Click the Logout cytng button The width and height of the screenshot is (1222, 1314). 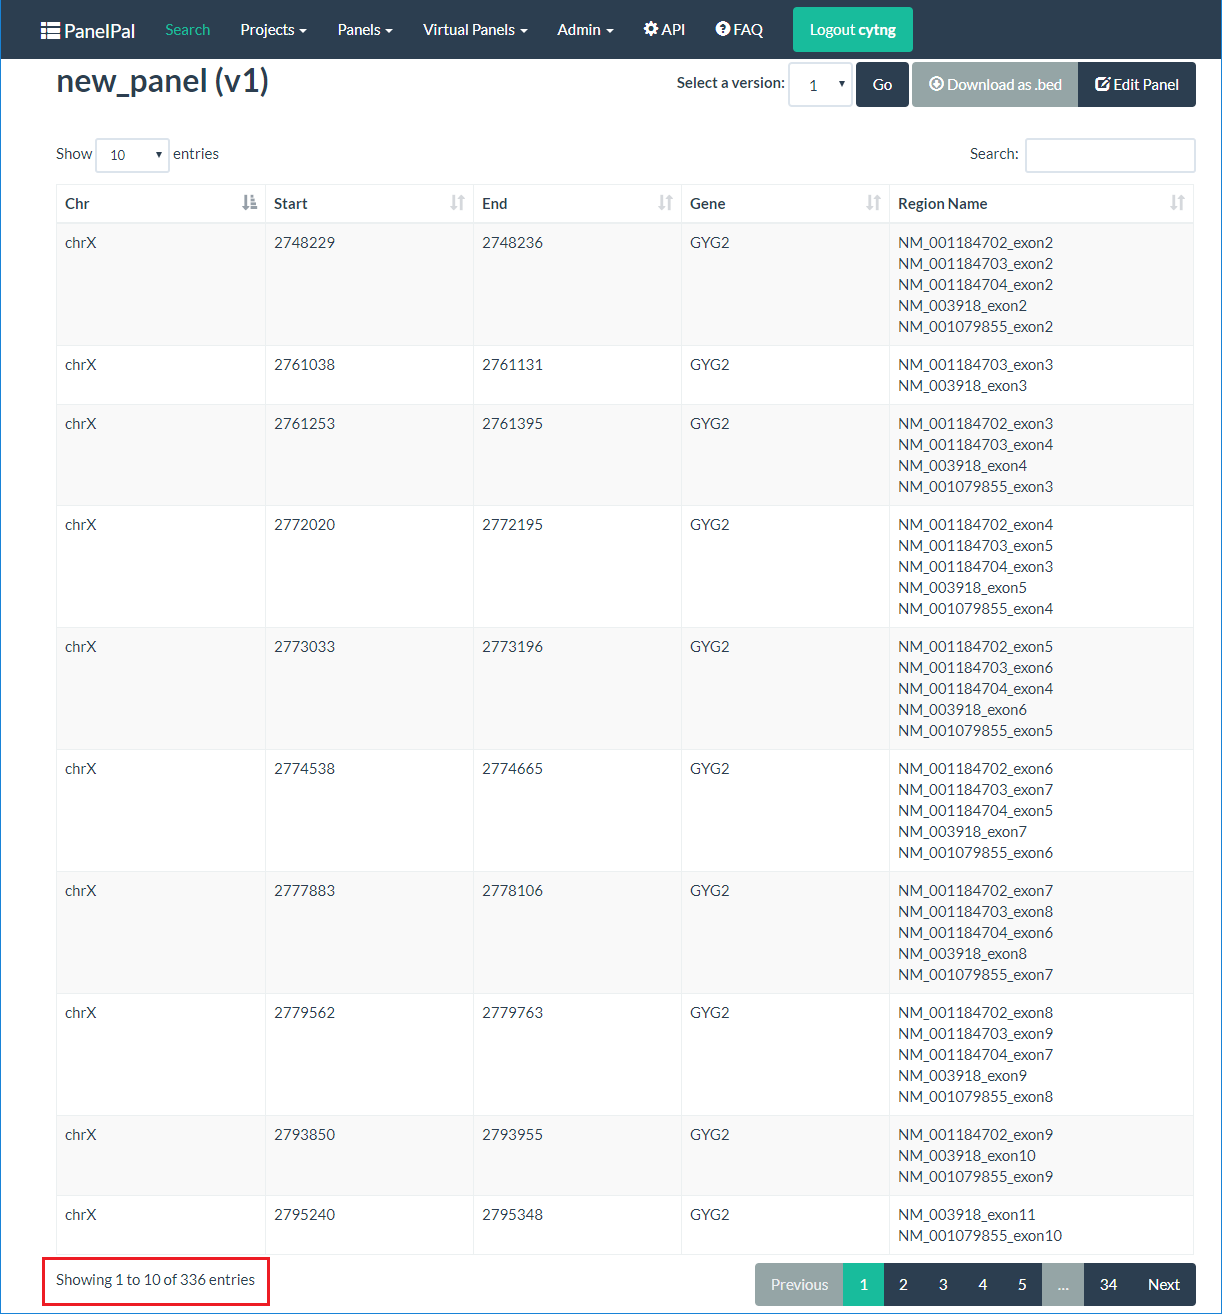pos(853,30)
